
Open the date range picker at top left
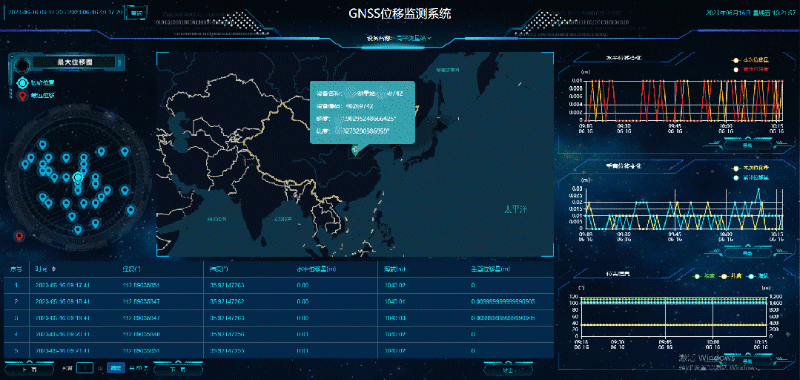click(x=64, y=13)
